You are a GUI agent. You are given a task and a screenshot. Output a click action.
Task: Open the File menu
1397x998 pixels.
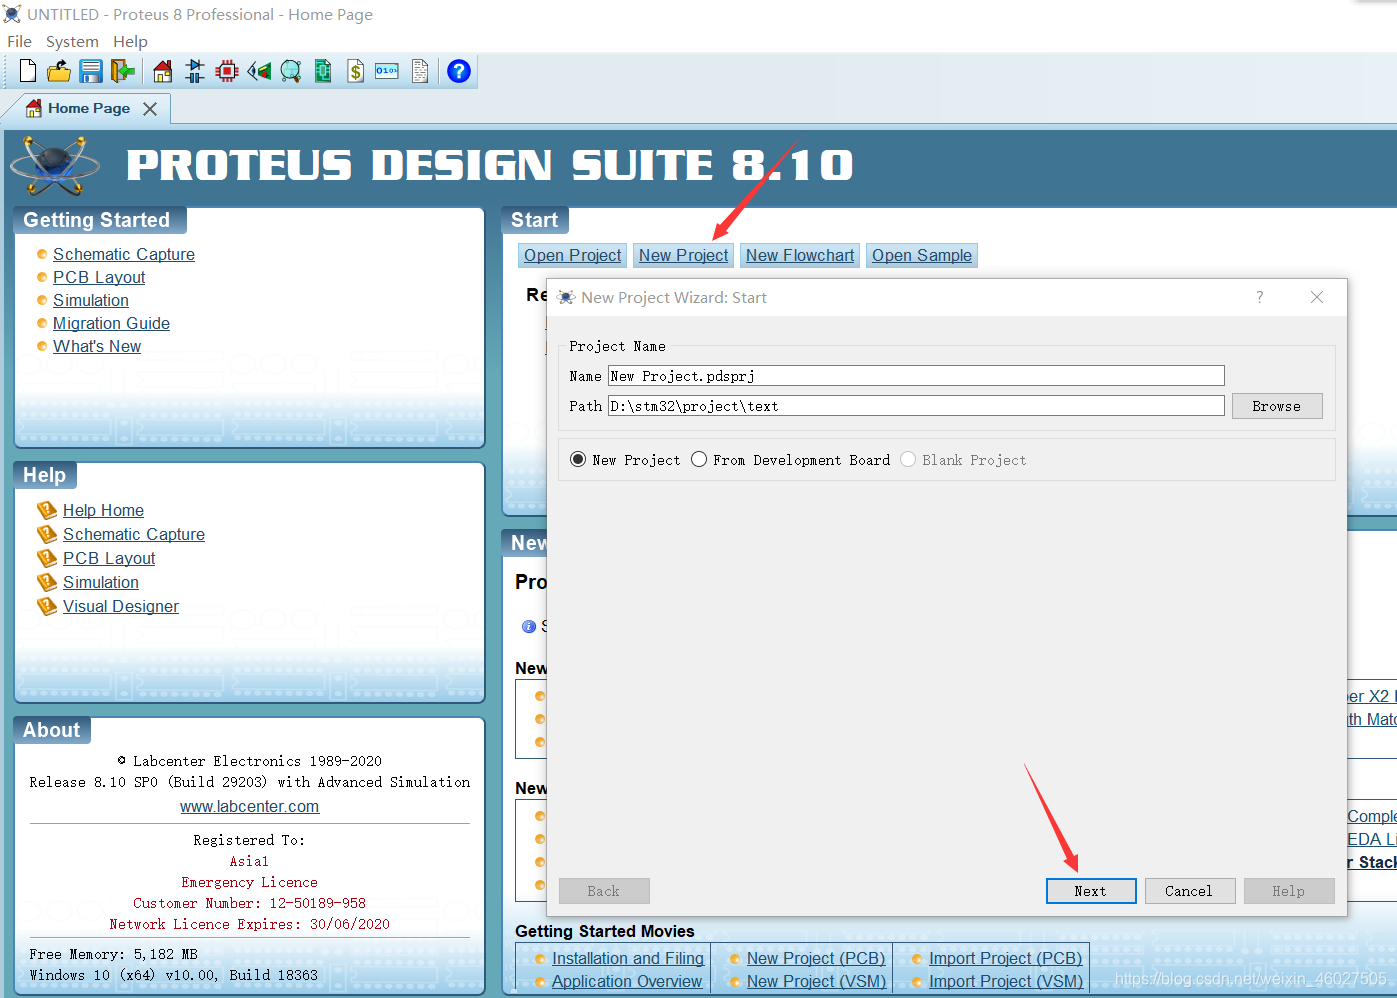click(x=20, y=42)
